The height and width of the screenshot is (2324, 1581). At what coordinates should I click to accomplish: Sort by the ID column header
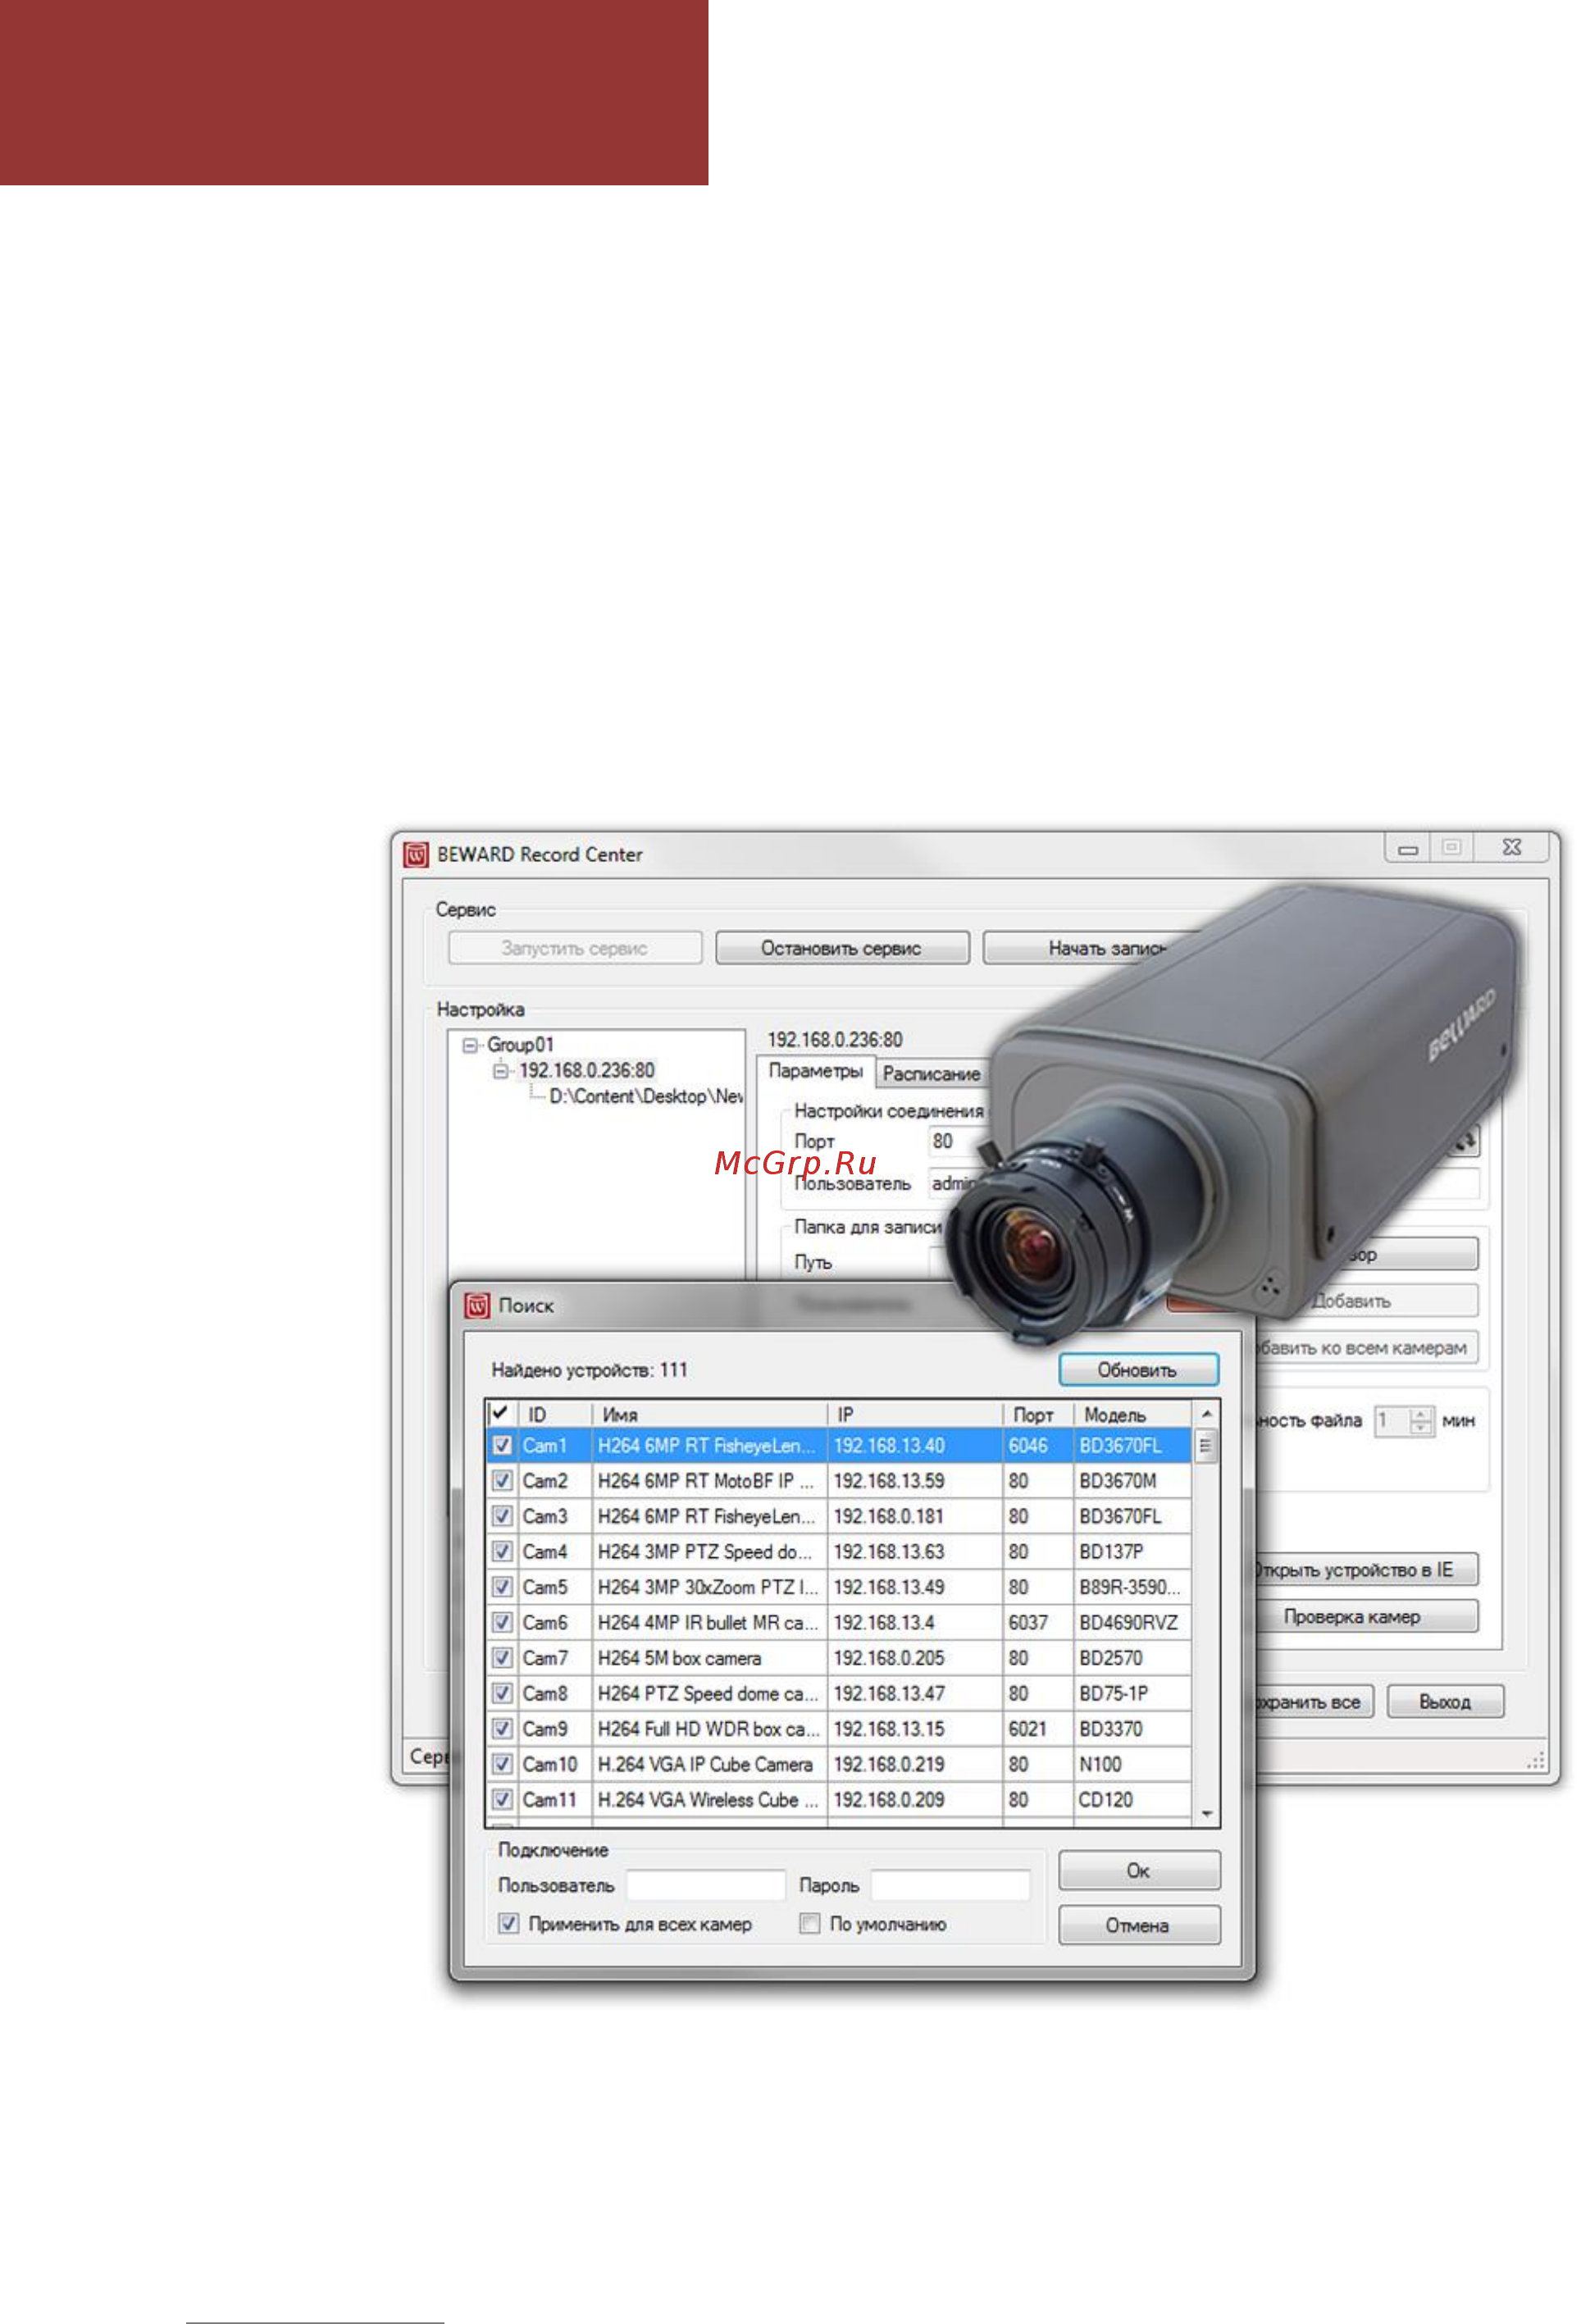555,1415
